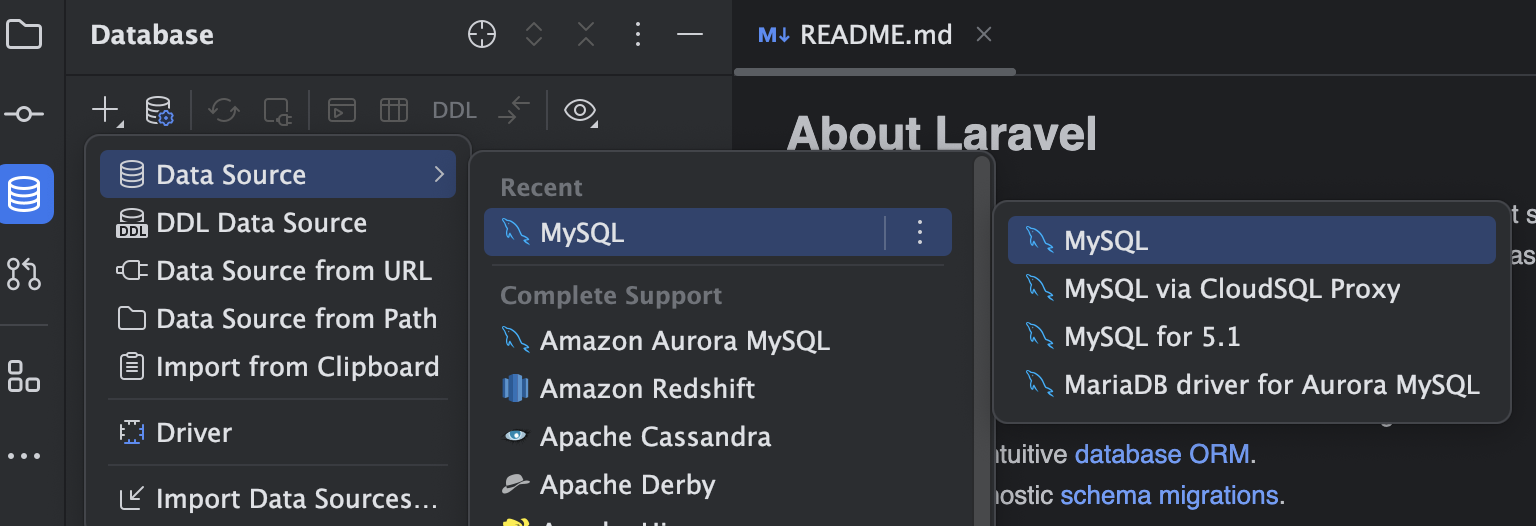
Task: Open Data Source Properties icon
Action: [159, 110]
